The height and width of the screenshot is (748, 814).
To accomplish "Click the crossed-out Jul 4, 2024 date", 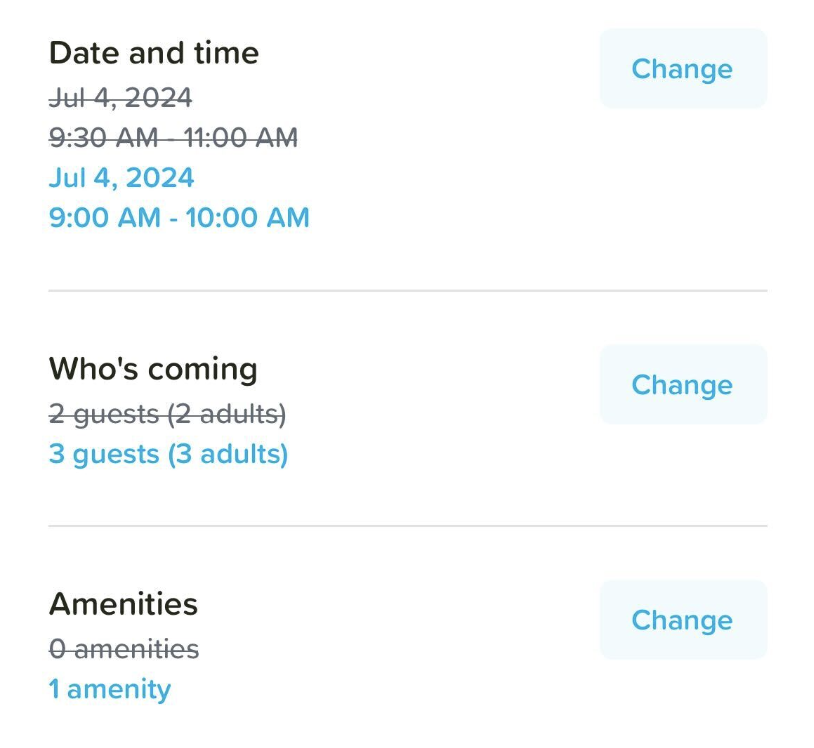I will [x=121, y=97].
